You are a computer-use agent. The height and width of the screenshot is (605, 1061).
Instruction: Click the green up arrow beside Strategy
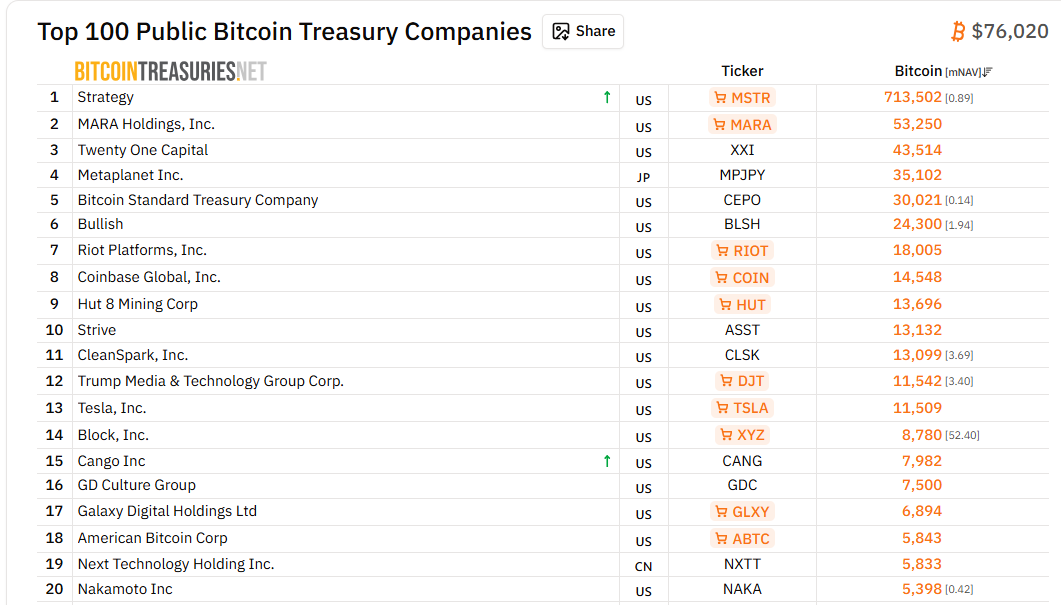pos(607,97)
